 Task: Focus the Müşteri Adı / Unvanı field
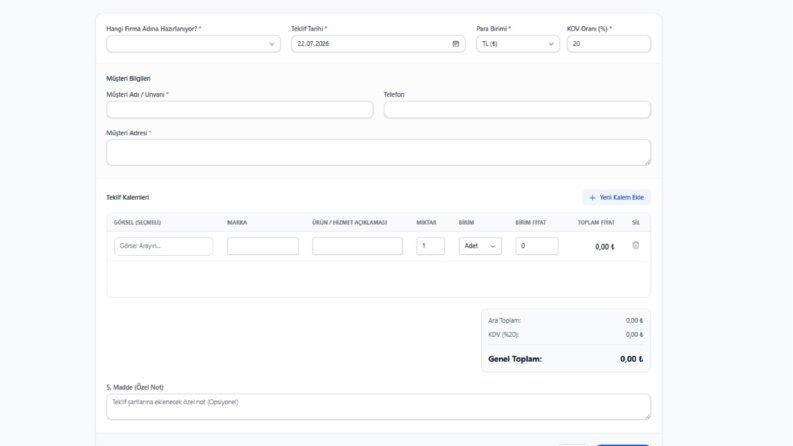(240, 110)
